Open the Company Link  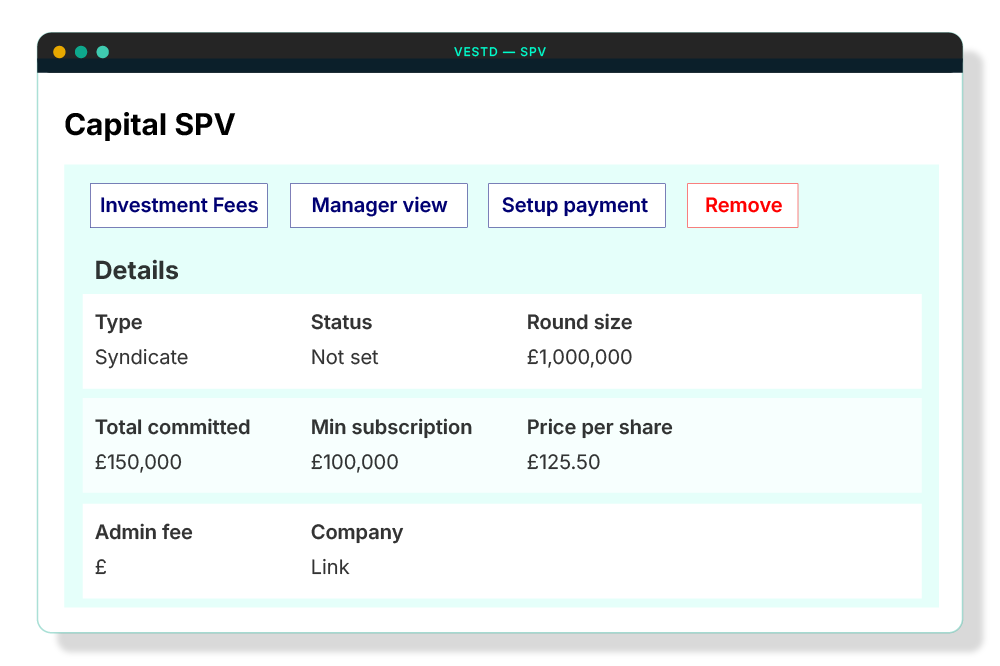click(x=330, y=567)
